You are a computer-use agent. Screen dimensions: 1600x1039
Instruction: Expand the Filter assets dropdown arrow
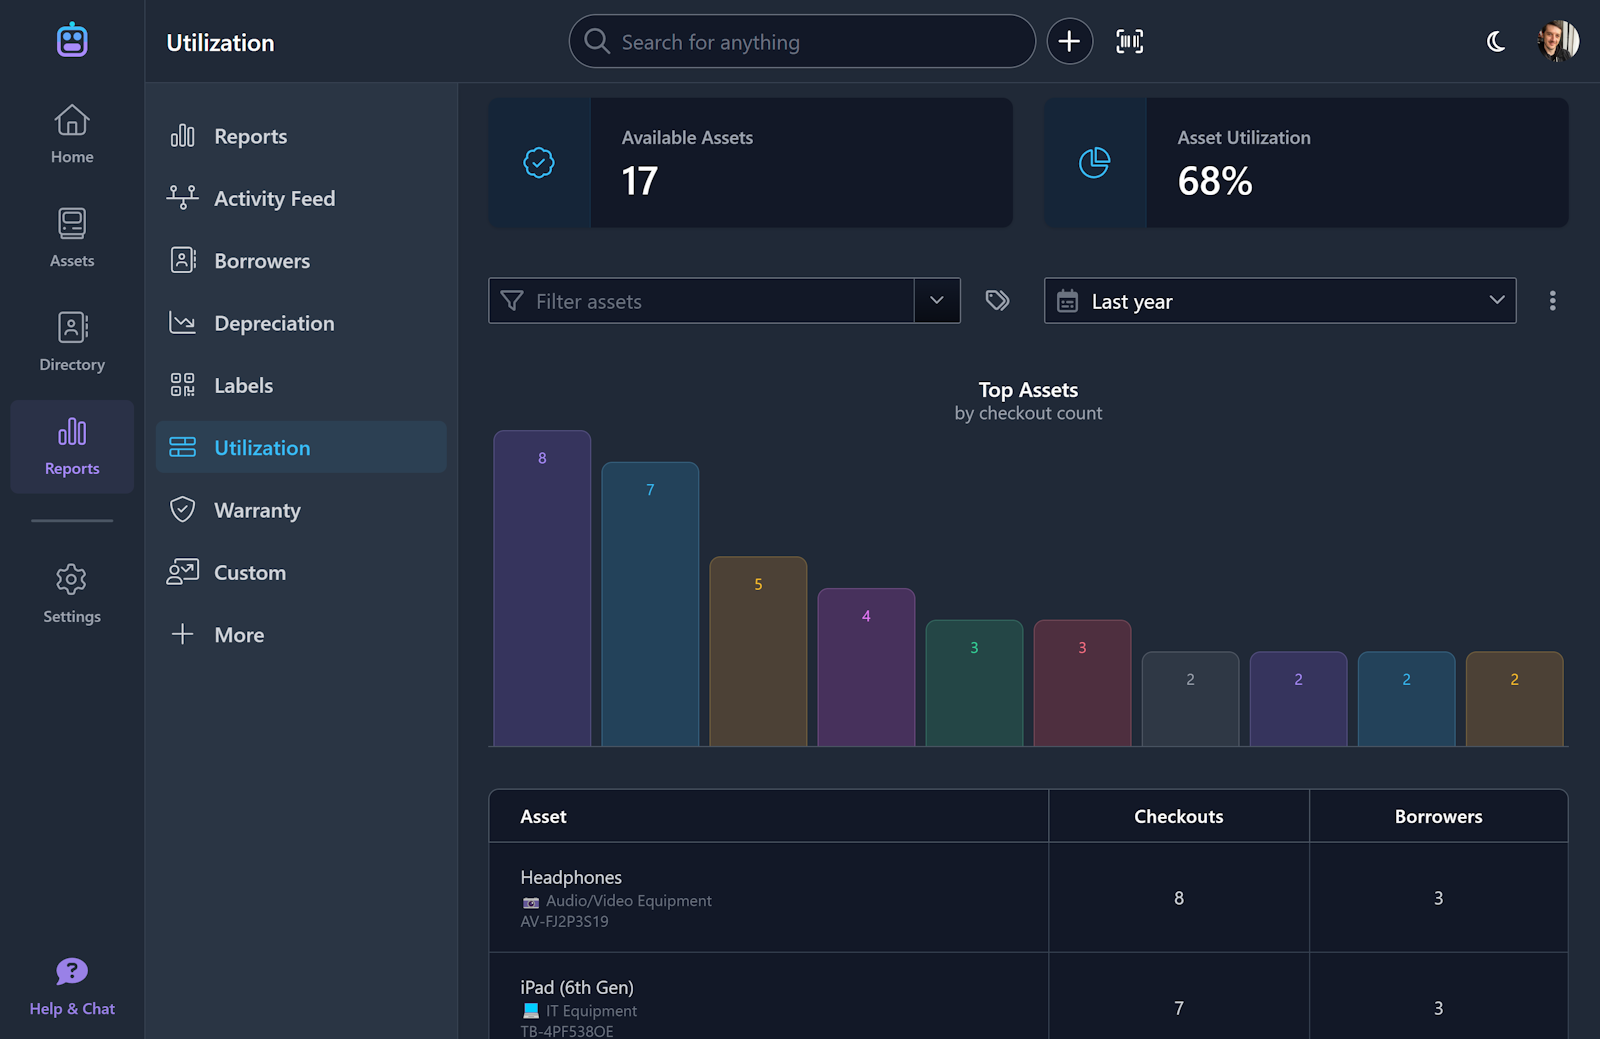tap(937, 300)
